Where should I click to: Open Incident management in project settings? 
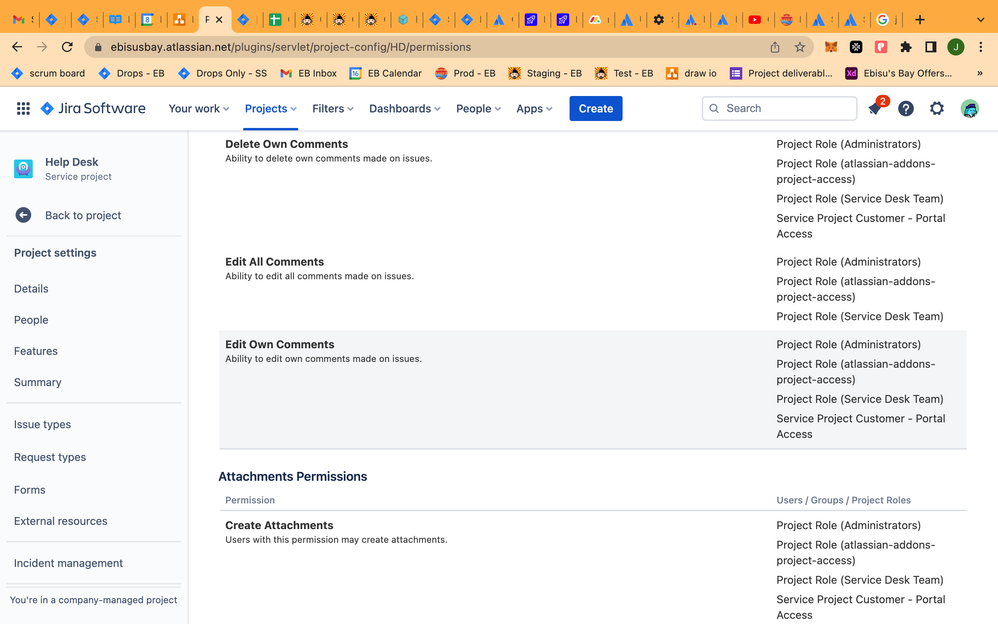[68, 563]
